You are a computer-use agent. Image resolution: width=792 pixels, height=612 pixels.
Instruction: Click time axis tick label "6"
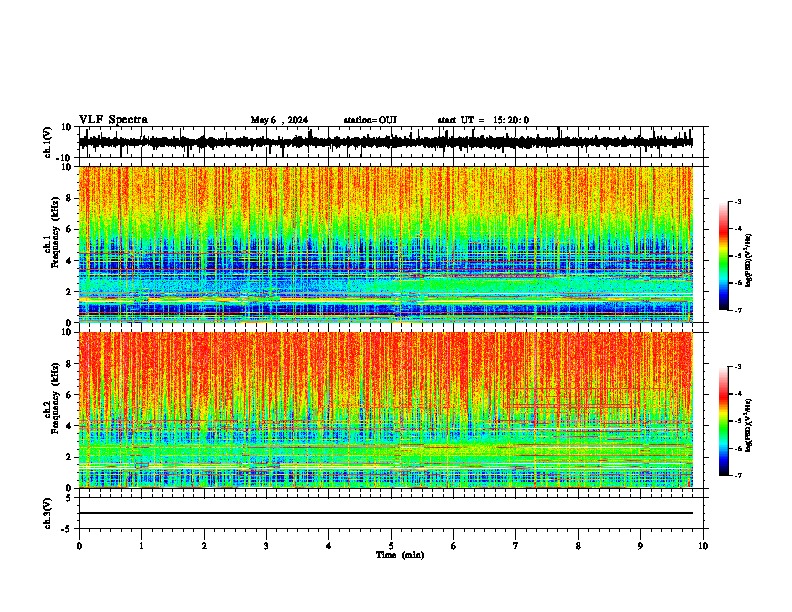click(453, 546)
